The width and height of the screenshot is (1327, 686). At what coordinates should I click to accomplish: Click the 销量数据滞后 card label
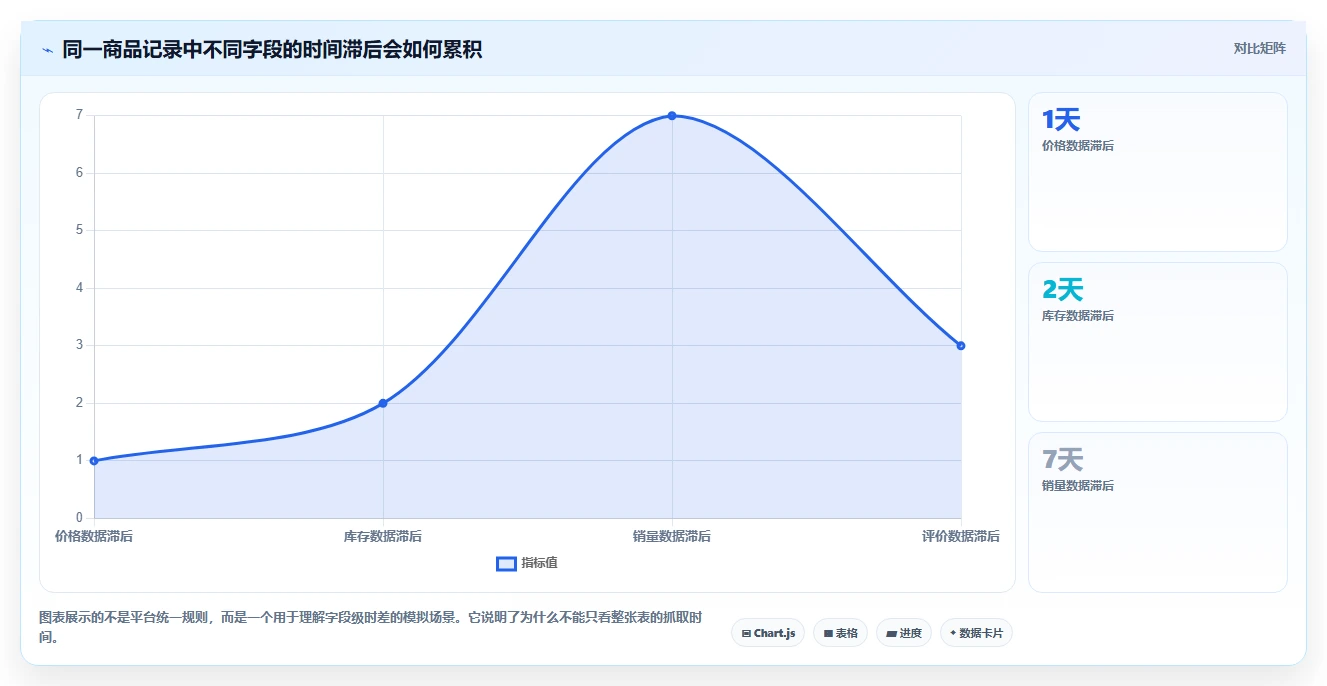[x=1078, y=486]
